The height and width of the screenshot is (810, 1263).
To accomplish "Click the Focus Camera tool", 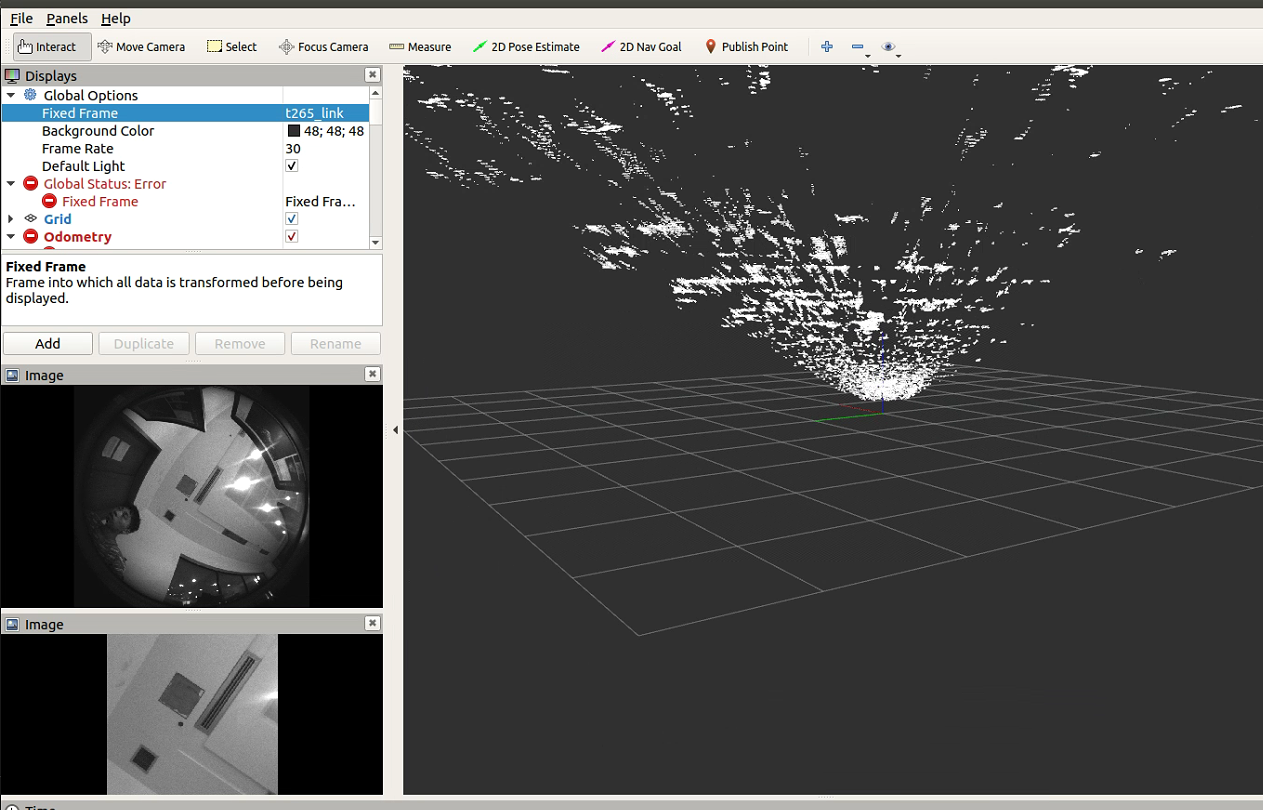I will 323,47.
